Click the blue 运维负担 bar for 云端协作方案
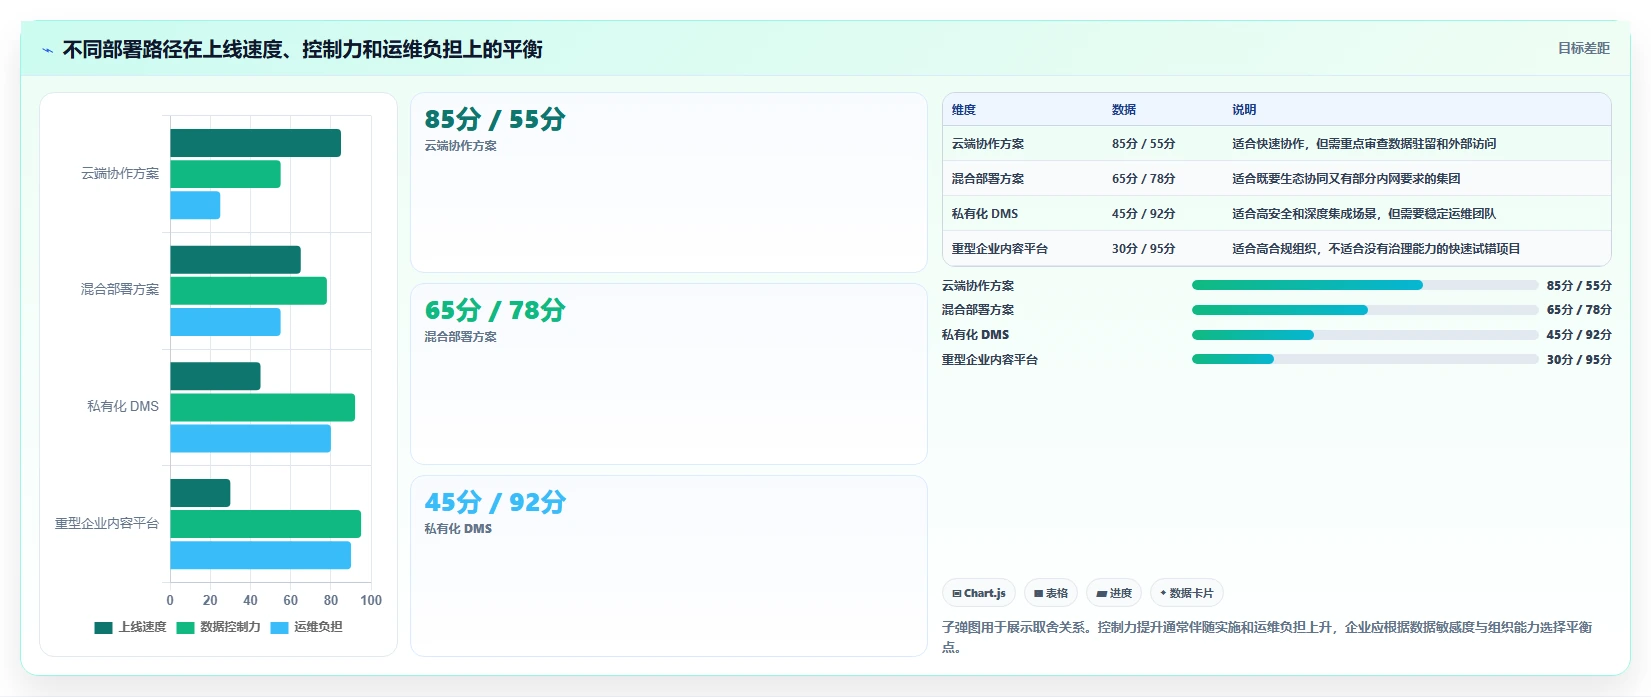Viewport: 1651px width, 697px height. click(195, 205)
